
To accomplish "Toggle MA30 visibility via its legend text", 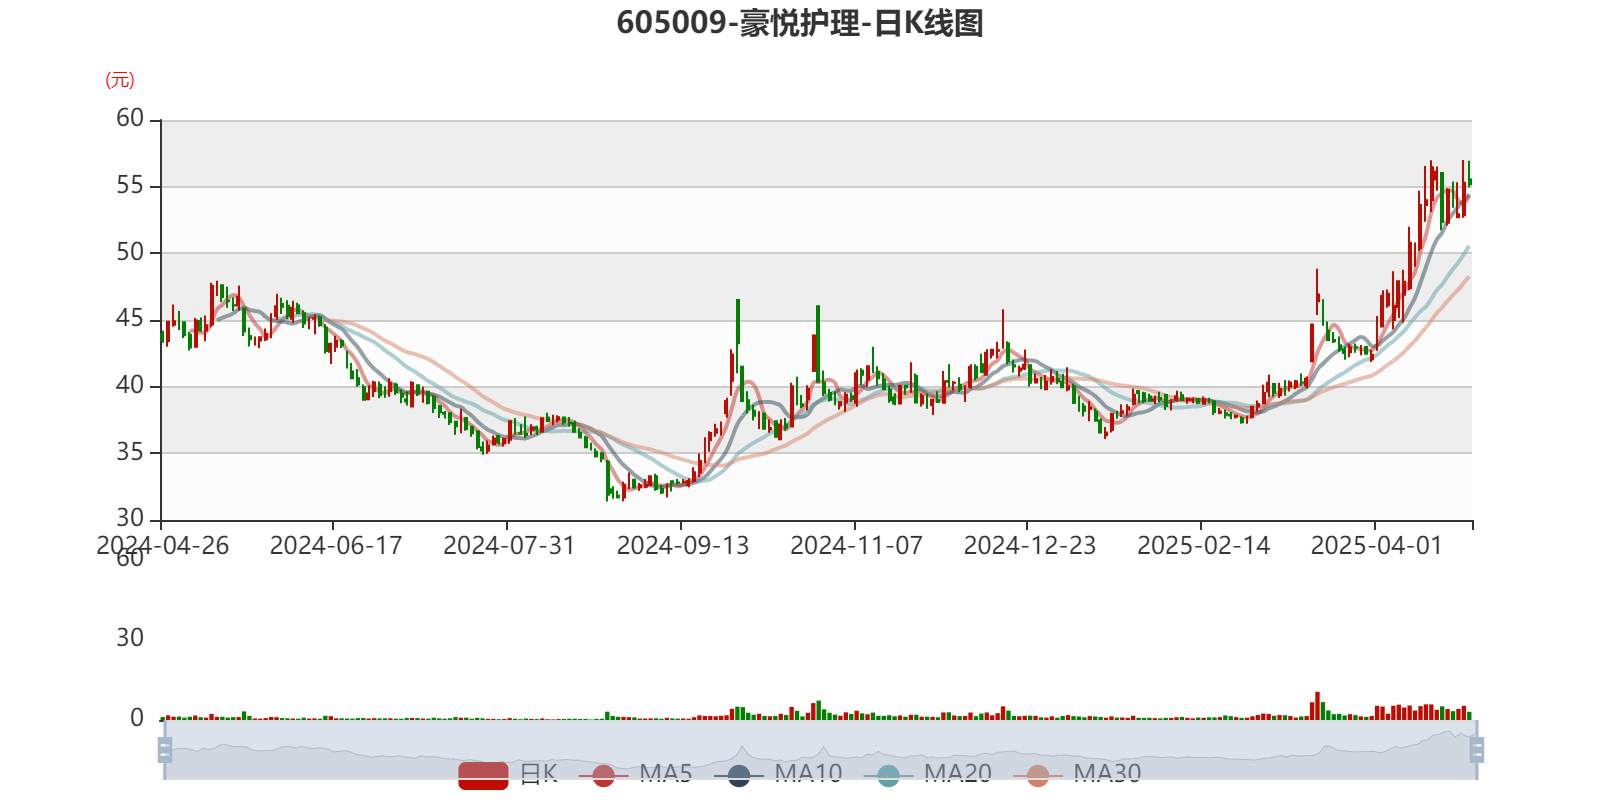I will 1107,773.
